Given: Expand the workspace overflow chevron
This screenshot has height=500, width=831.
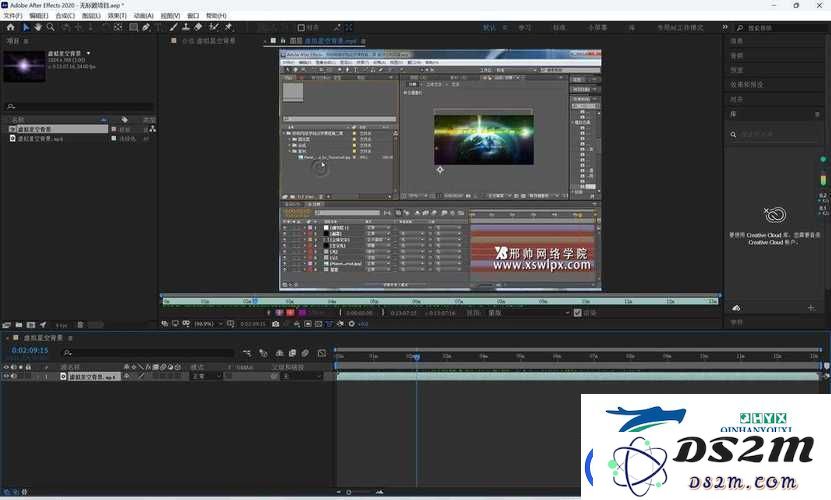Looking at the screenshot, I should [x=724, y=27].
